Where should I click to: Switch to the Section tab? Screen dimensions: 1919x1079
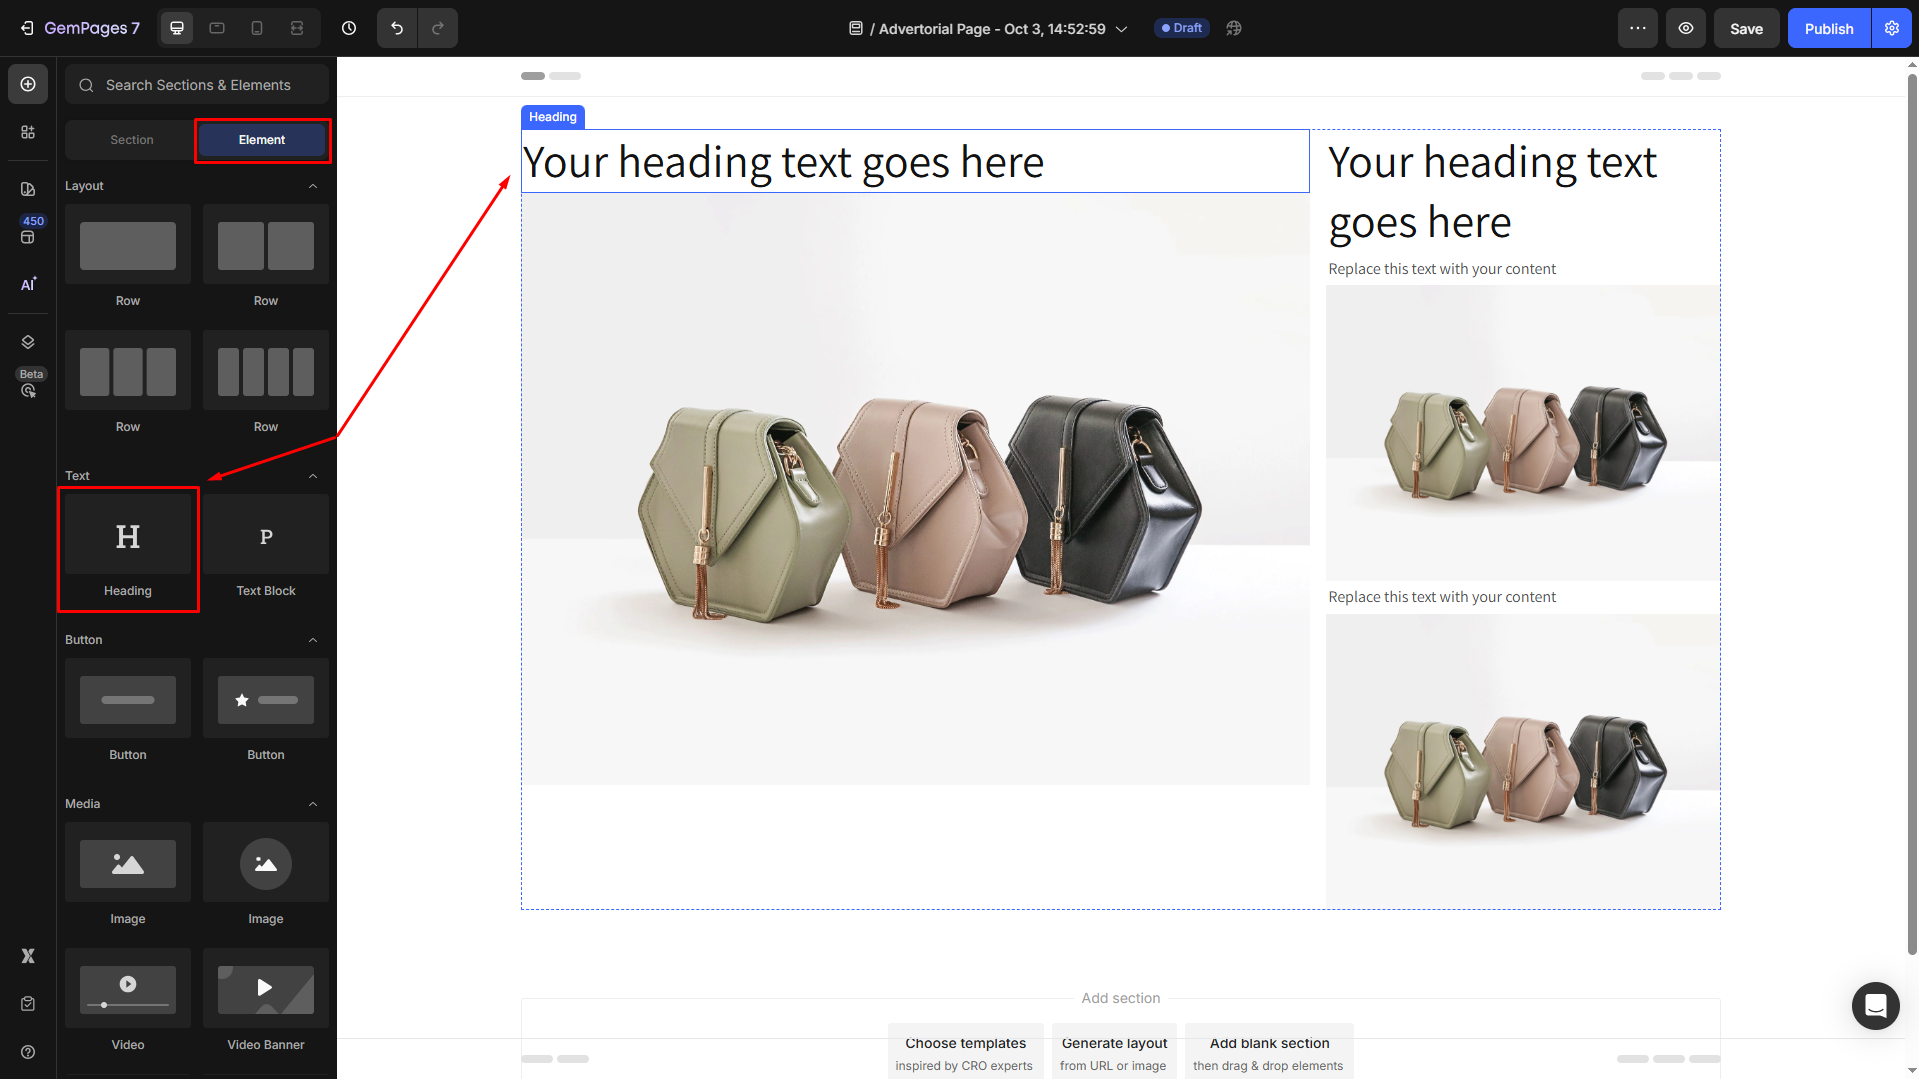pos(132,140)
